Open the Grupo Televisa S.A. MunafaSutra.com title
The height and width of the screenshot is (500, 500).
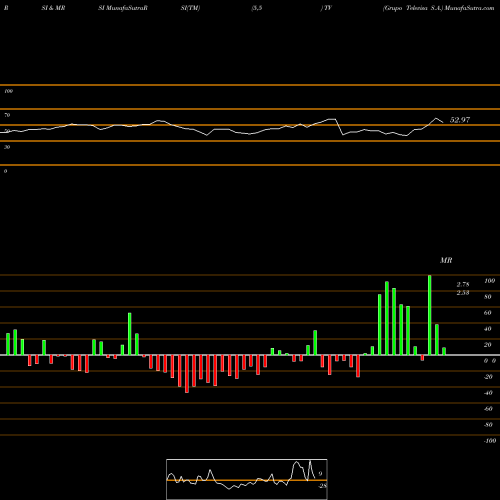tap(439, 8)
